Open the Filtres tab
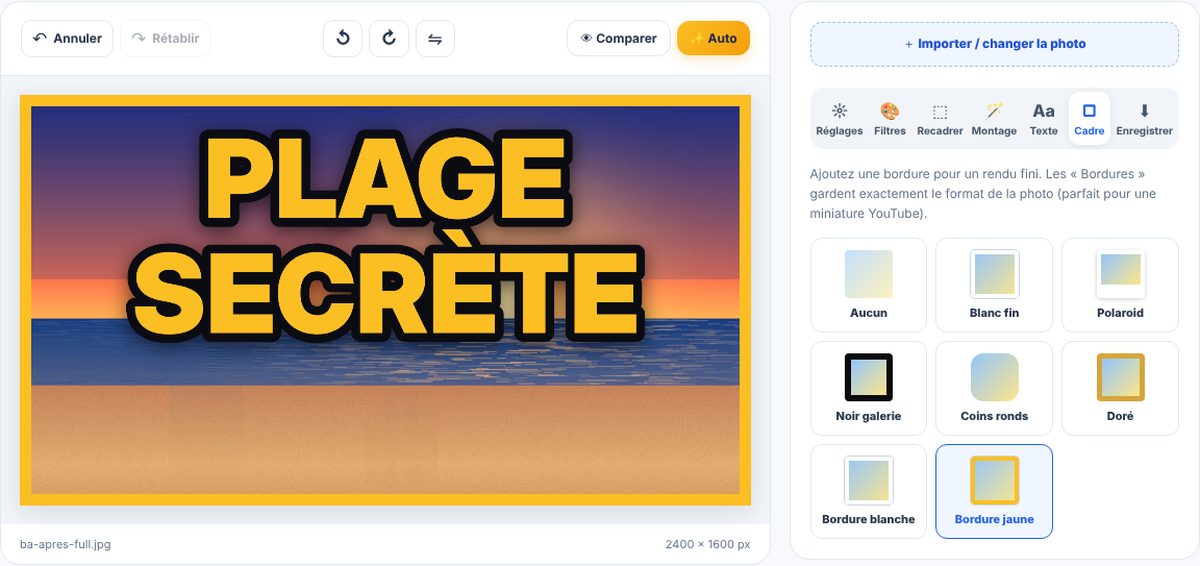Image resolution: width=1200 pixels, height=566 pixels. [x=890, y=120]
